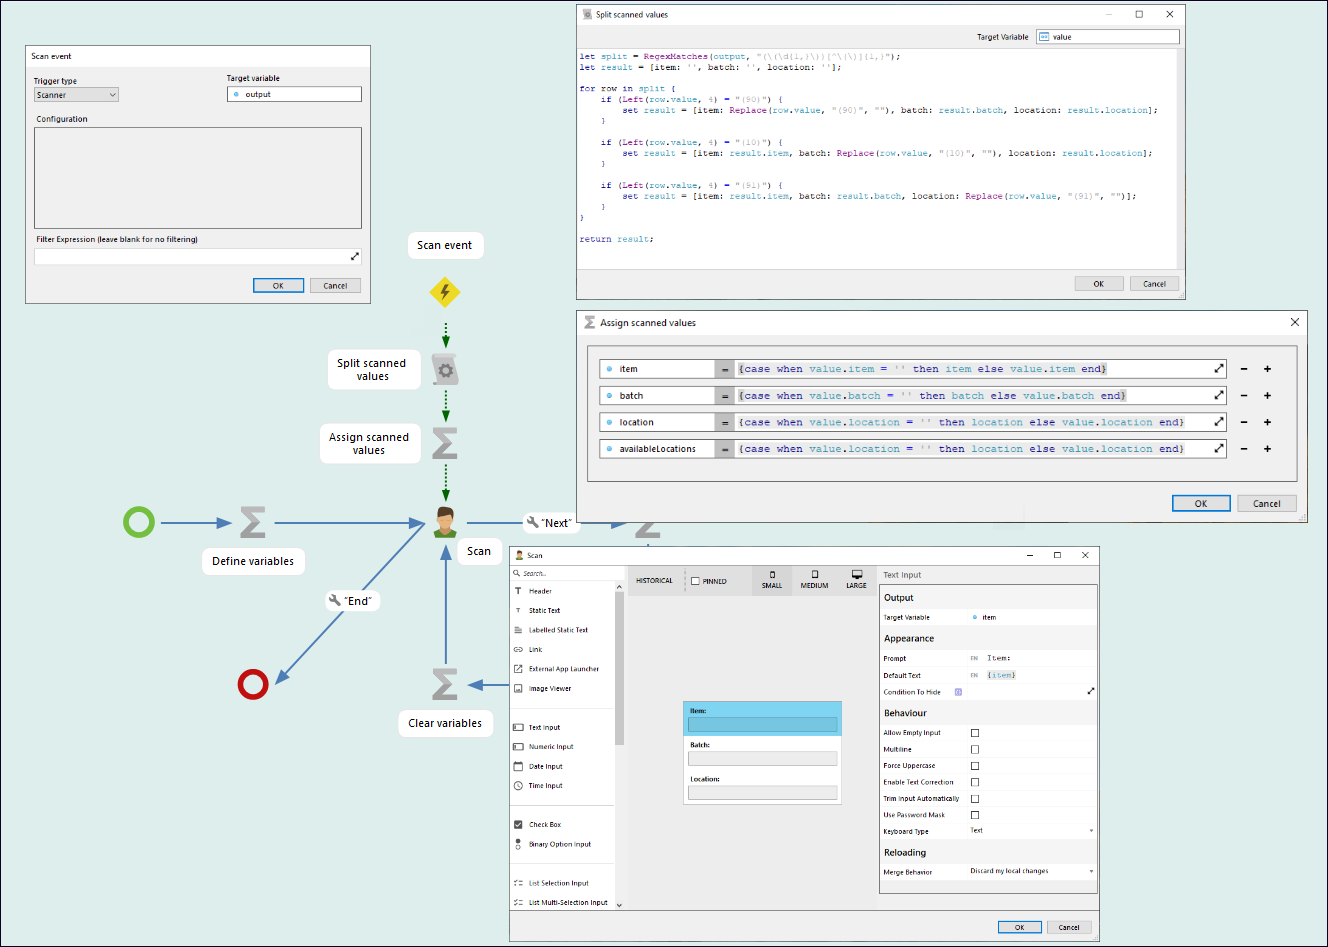Remove the batch assignment row
Viewport: 1328px width, 947px height.
tap(1244, 396)
